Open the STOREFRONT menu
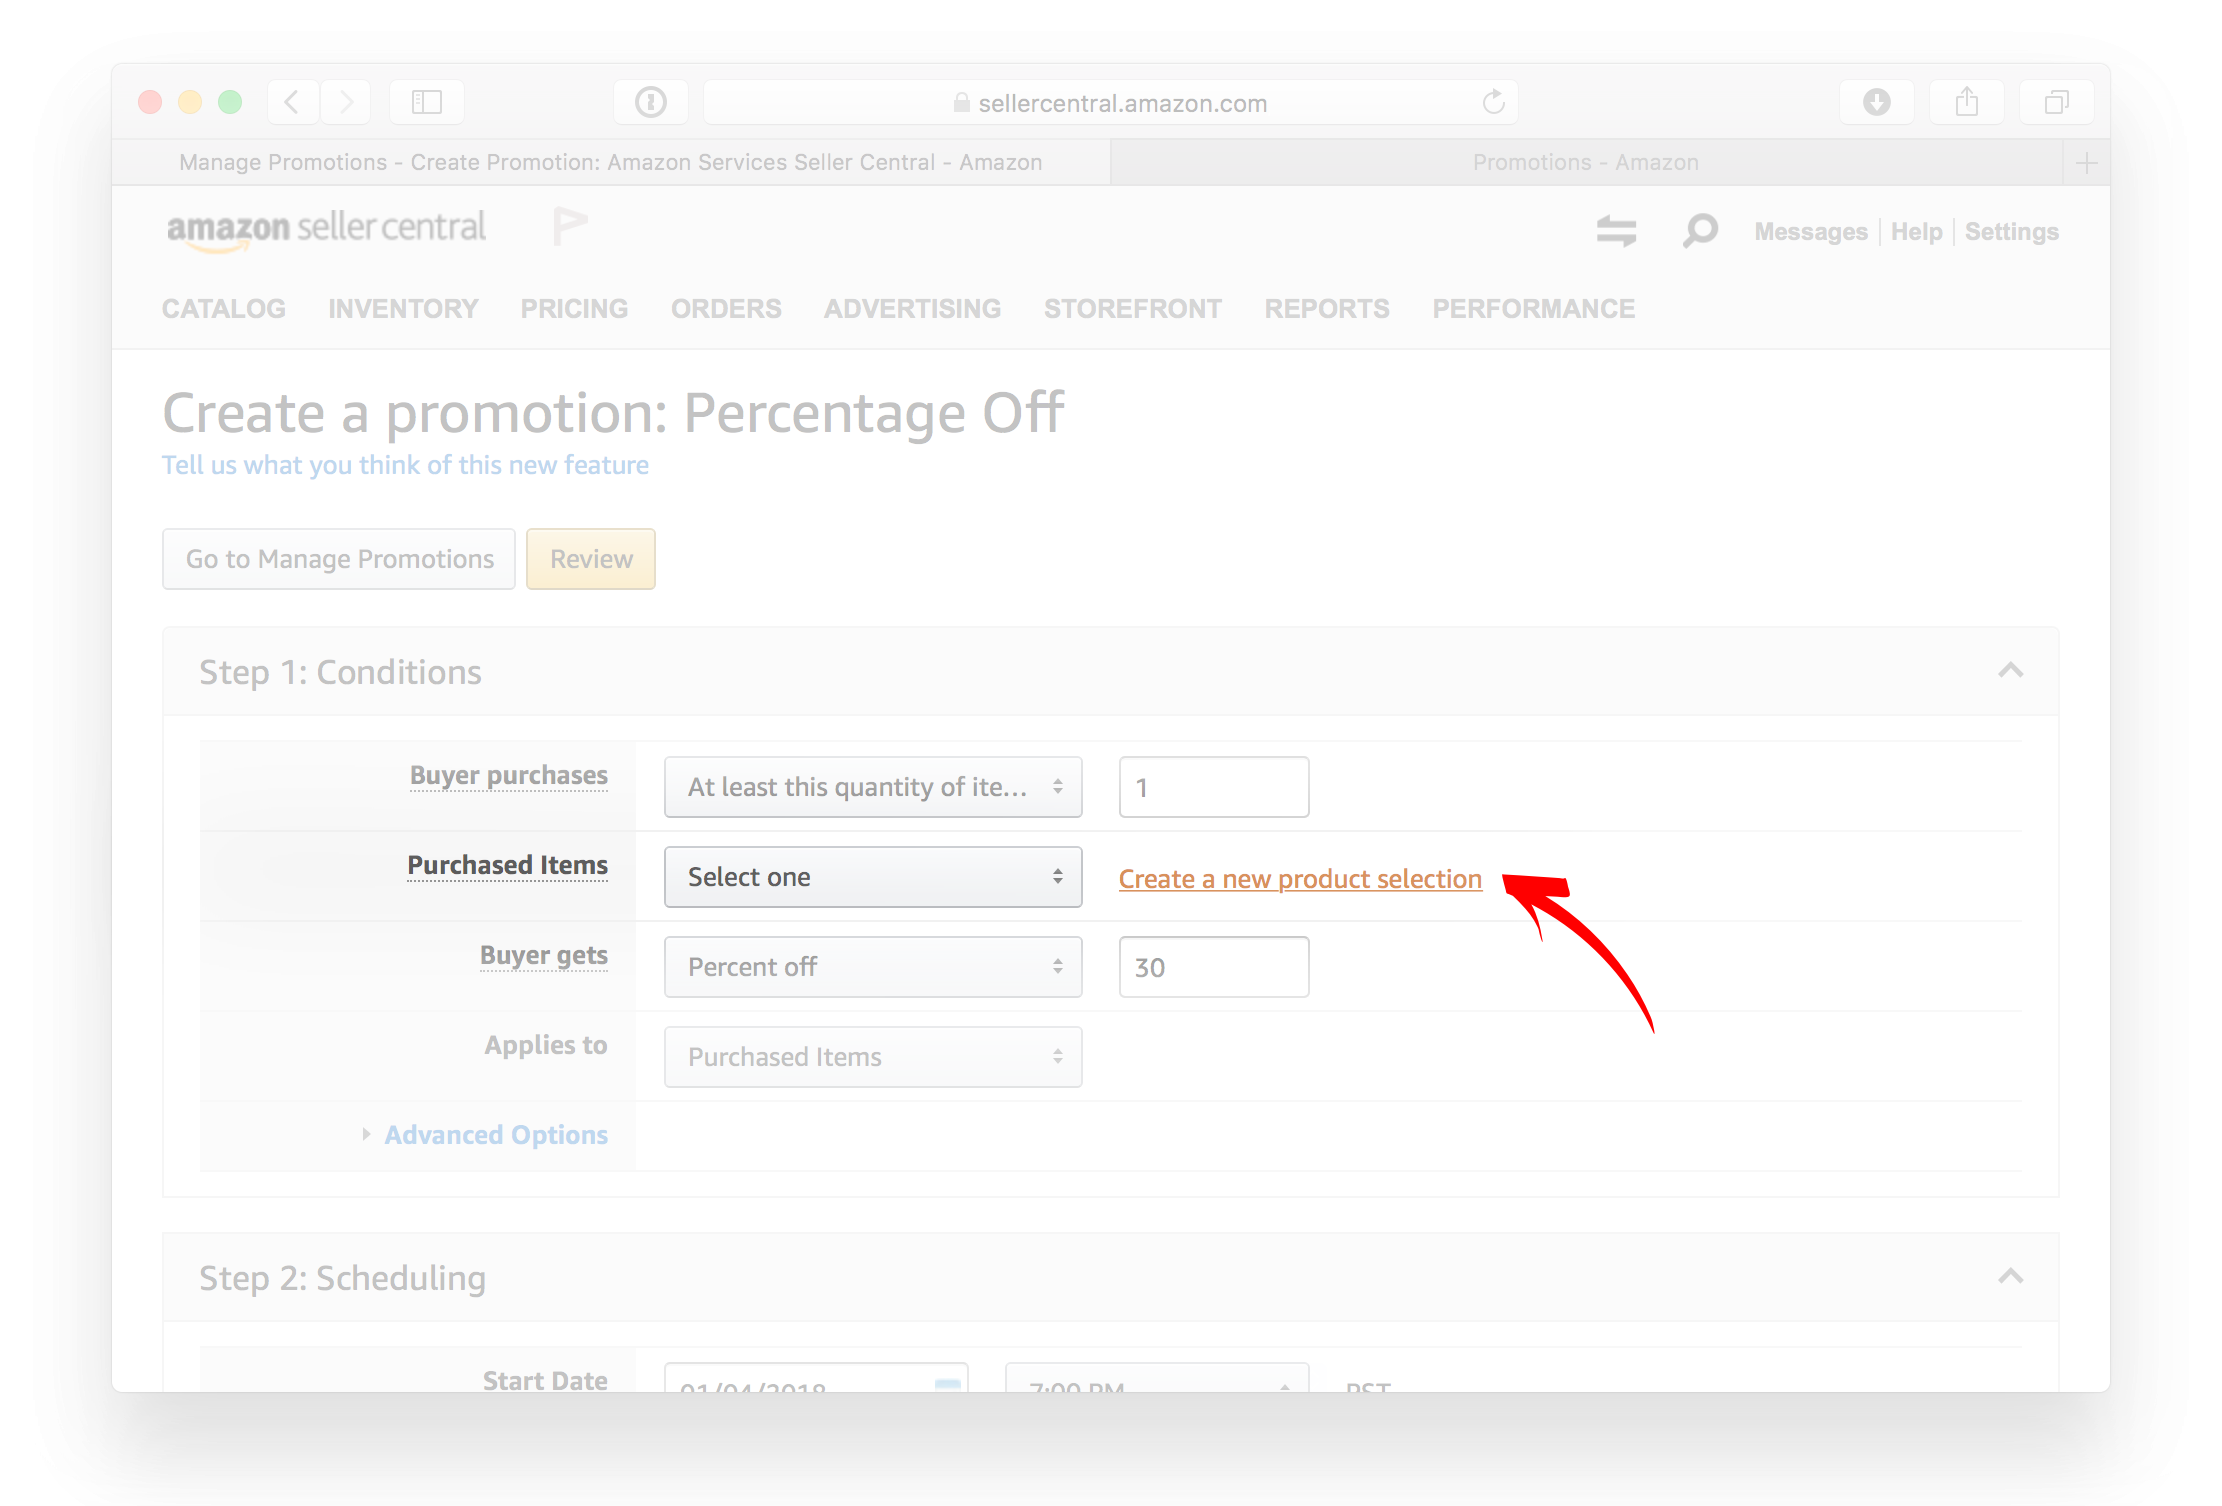The height and width of the screenshot is (1506, 2222). [1133, 309]
